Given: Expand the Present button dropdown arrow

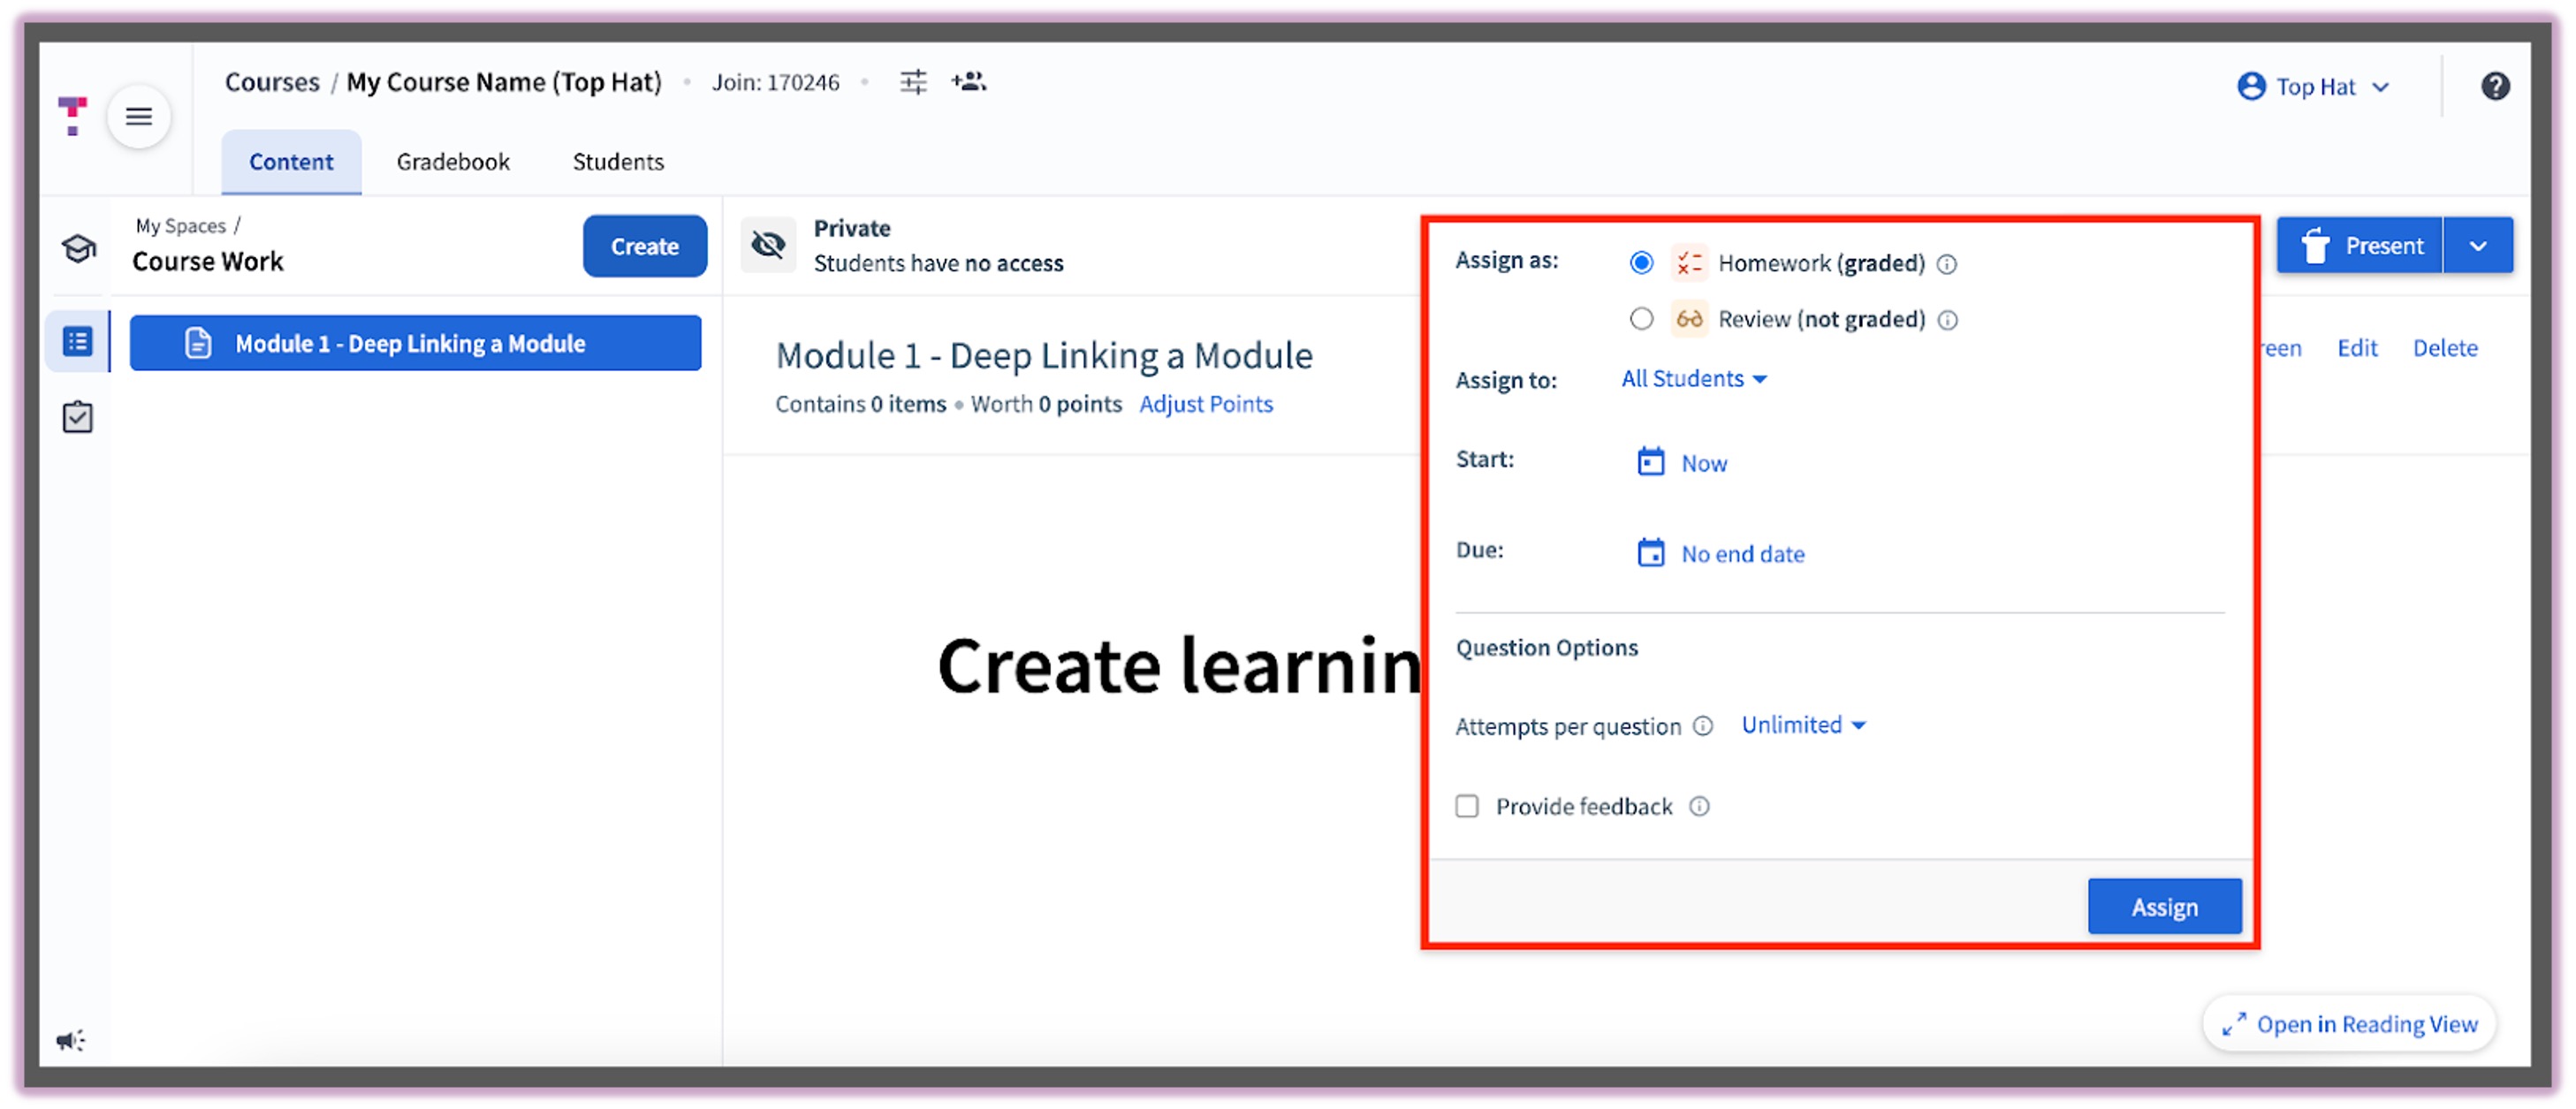Looking at the screenshot, I should (2477, 246).
